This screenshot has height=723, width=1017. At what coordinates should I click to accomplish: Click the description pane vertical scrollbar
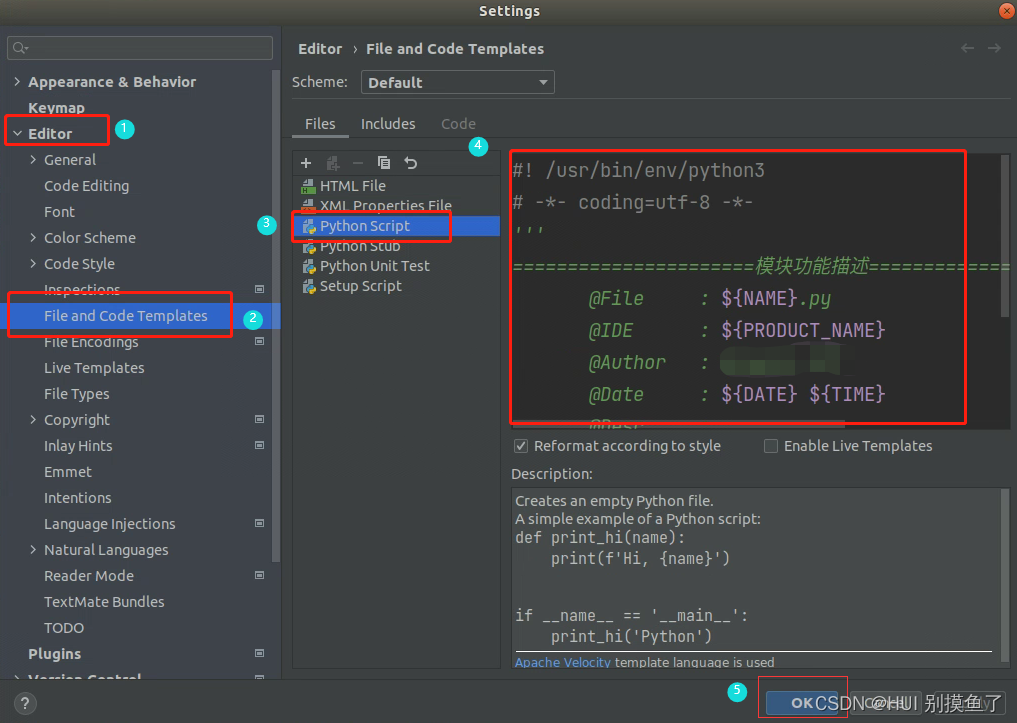click(1005, 576)
